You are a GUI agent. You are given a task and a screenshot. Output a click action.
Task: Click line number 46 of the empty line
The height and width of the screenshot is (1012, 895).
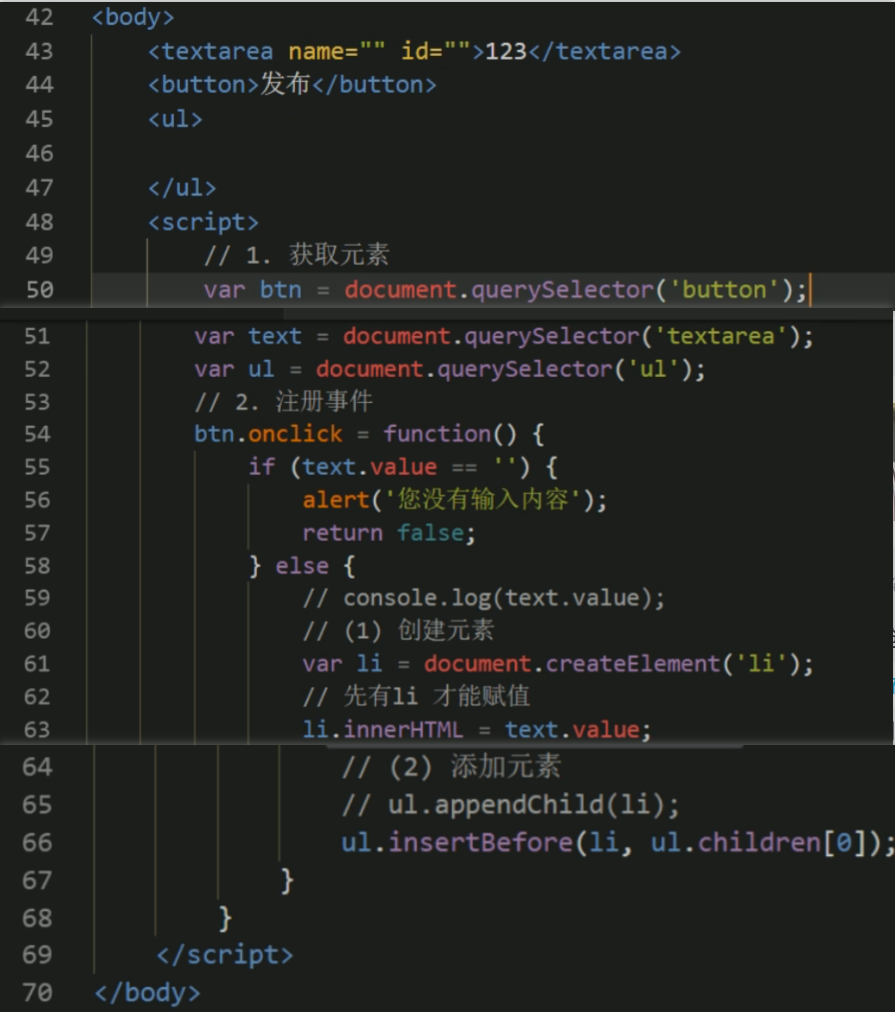tap(39, 154)
